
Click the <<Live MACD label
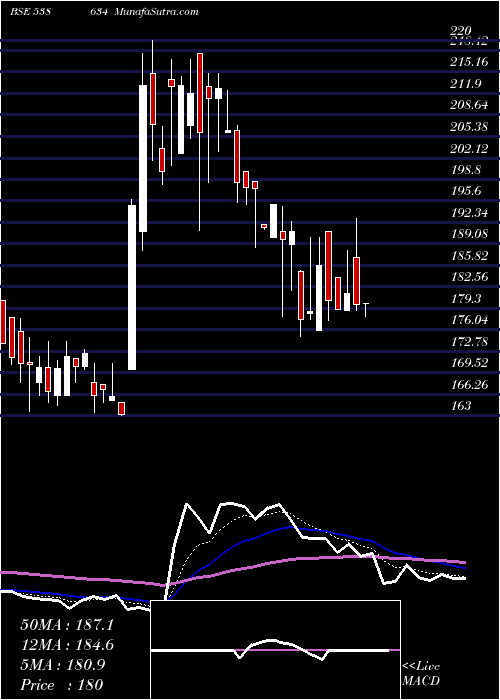(421, 673)
